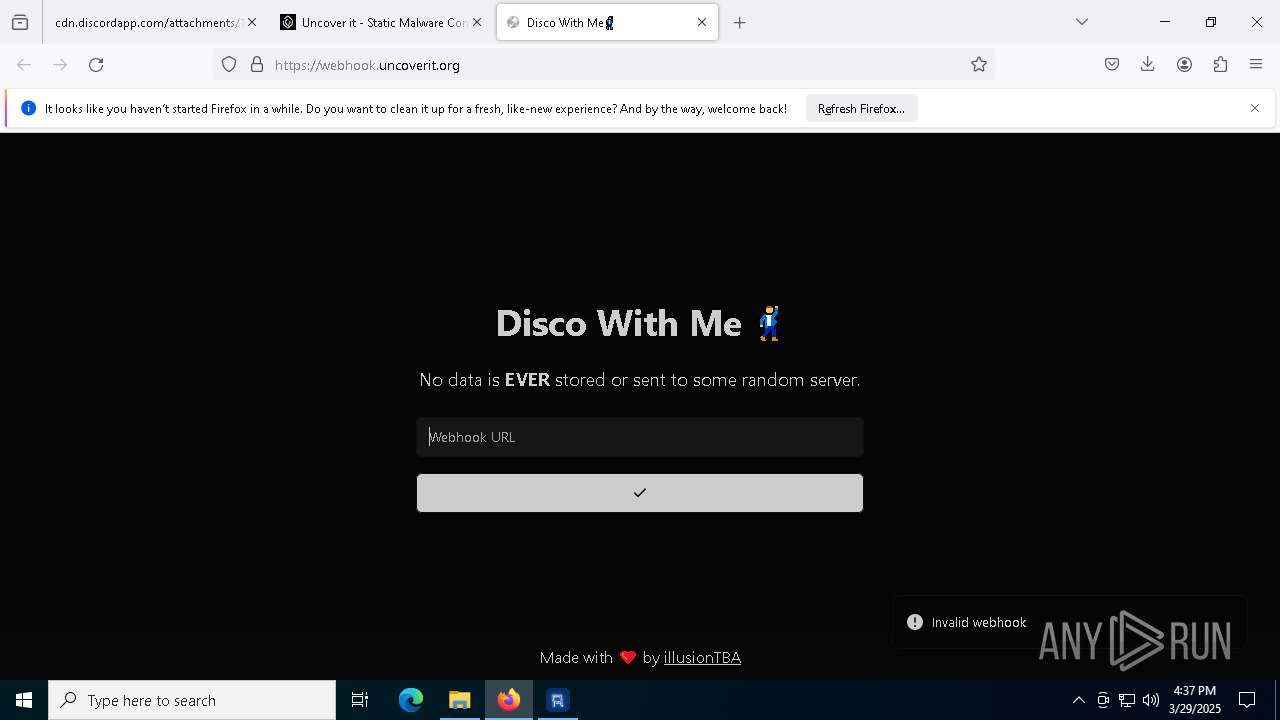Open tracking protection shield icon
The image size is (1280, 720).
[229, 65]
